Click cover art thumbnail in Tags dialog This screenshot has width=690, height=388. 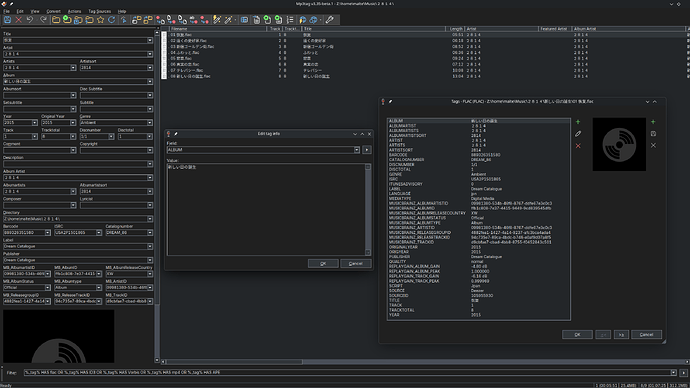coord(619,144)
